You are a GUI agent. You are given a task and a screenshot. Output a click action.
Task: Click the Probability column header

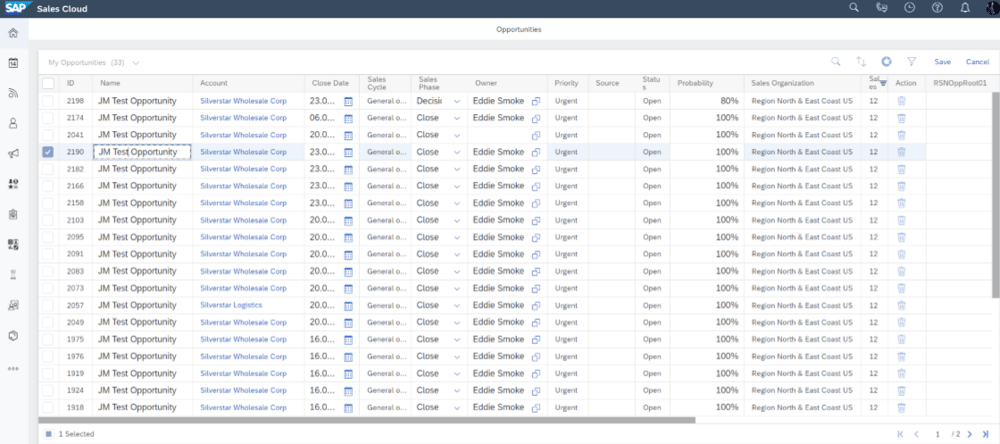707,84
